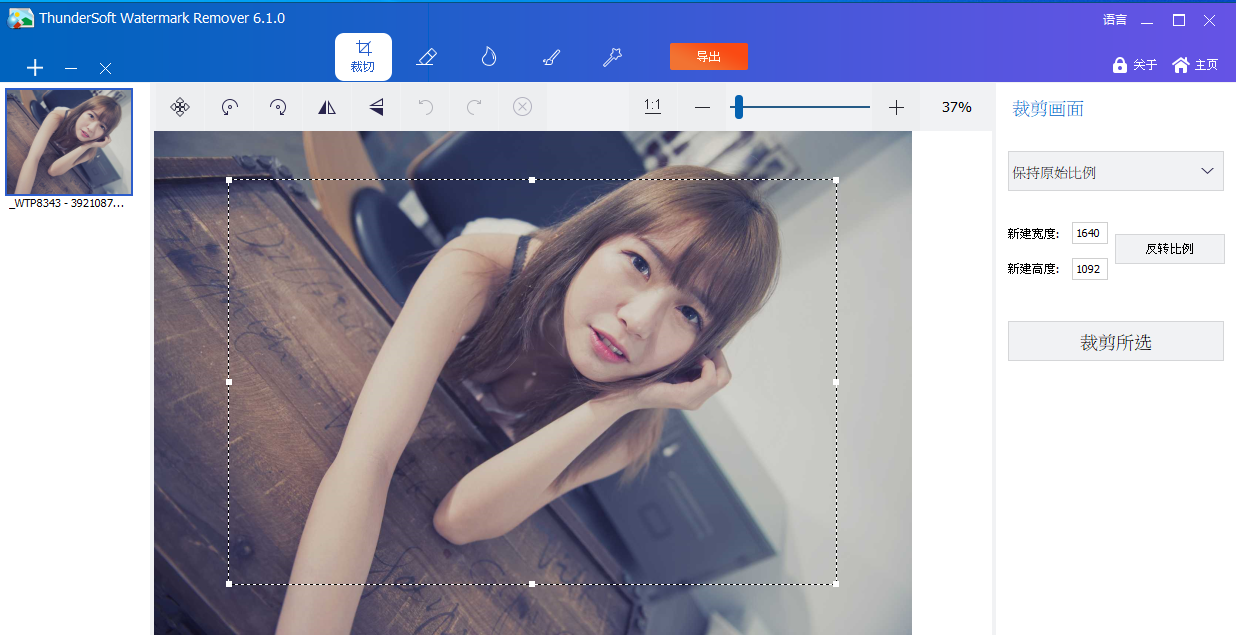Screen dimensions: 1236x635
Task: Select the water drop blur tool
Action: 488,57
